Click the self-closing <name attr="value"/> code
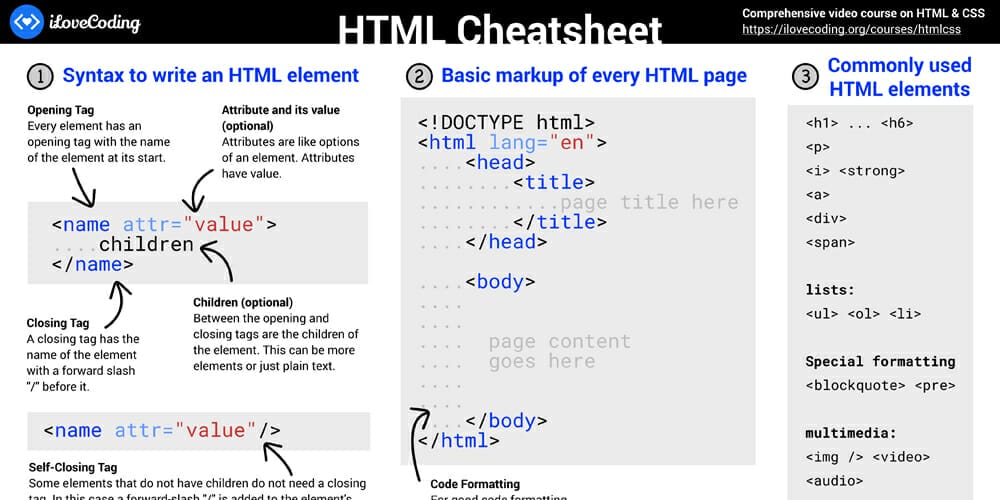The height and width of the screenshot is (500, 1000). (x=161, y=430)
